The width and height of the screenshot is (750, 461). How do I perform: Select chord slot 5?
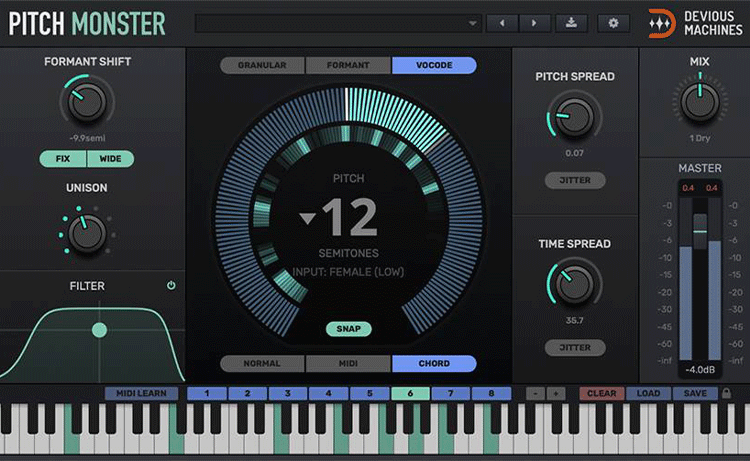tap(369, 393)
